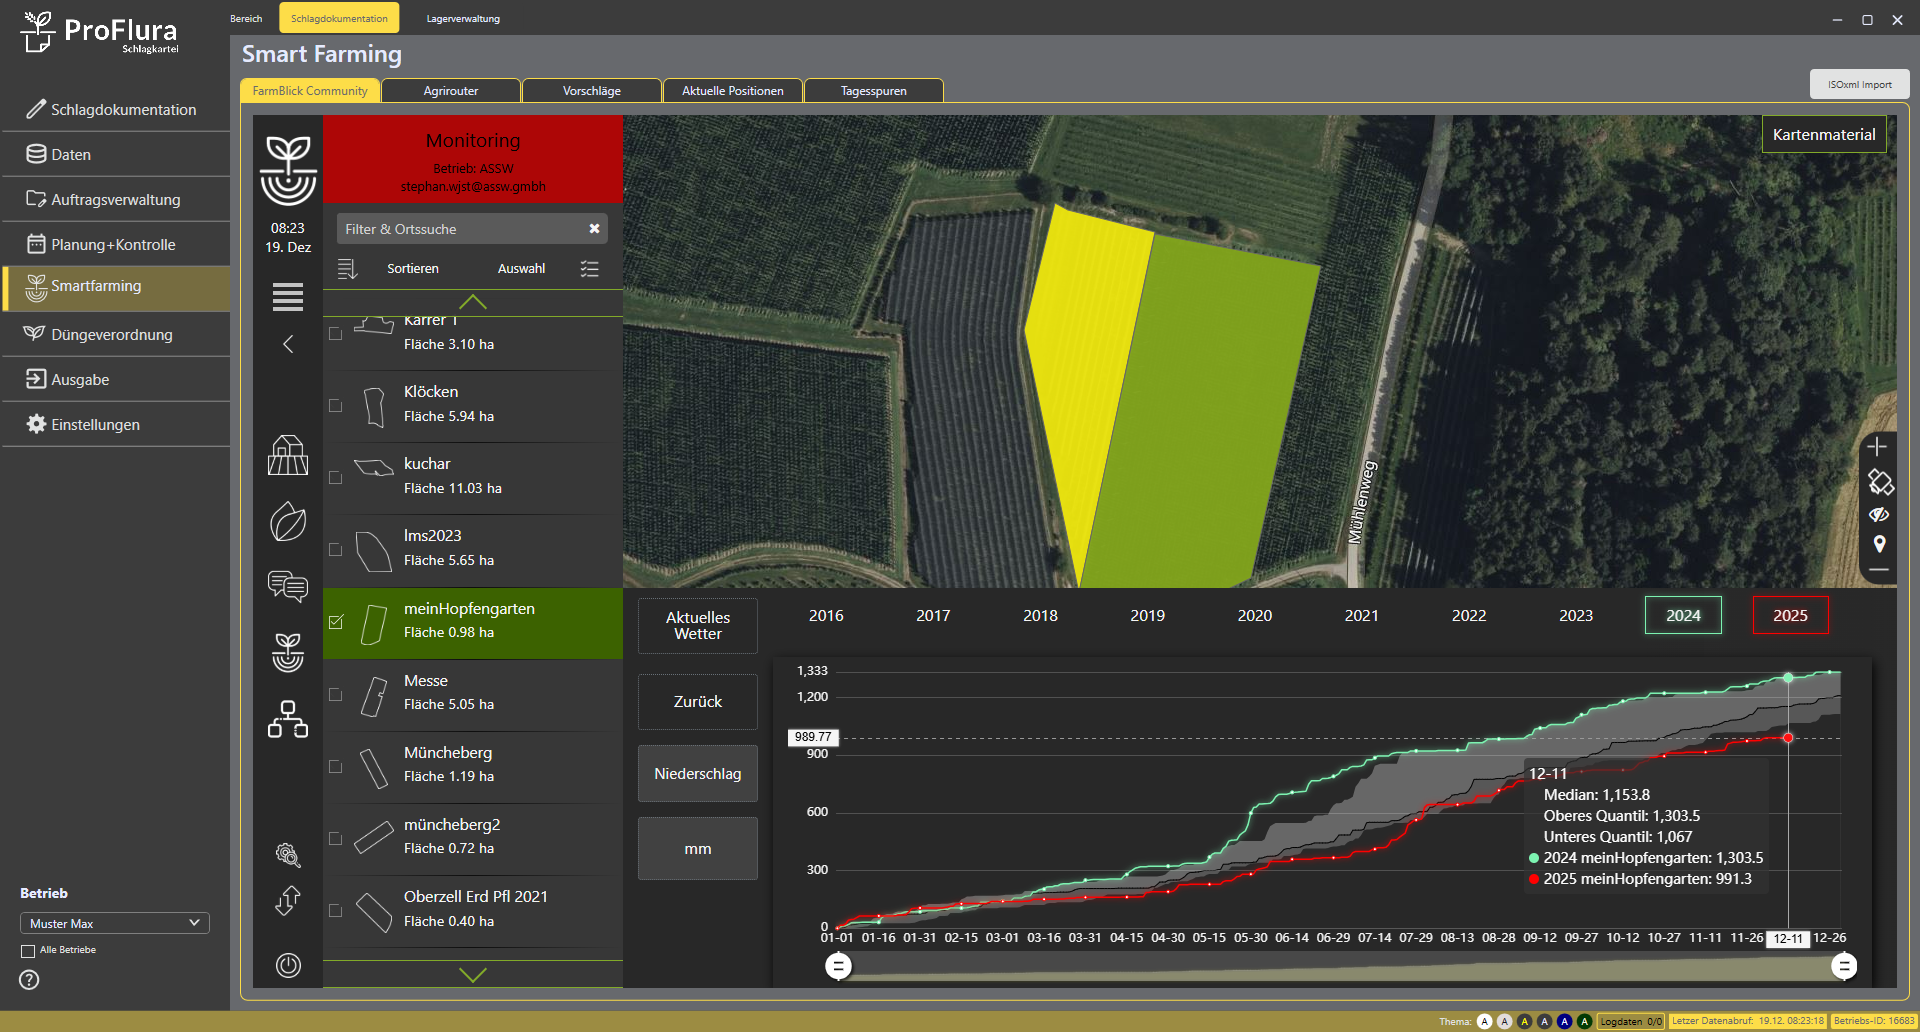Zoom in the map with plus icon
1920x1032 pixels.
1877,446
